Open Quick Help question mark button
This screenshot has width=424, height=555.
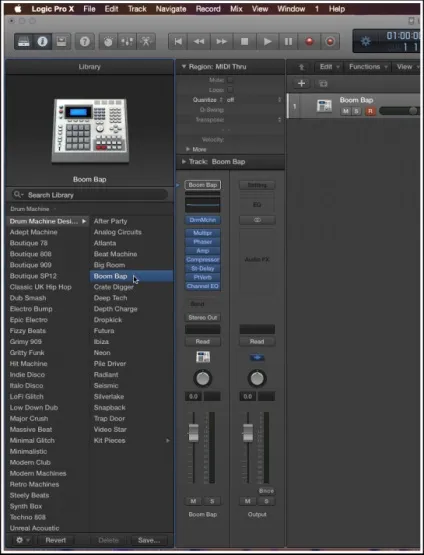[x=85, y=42]
